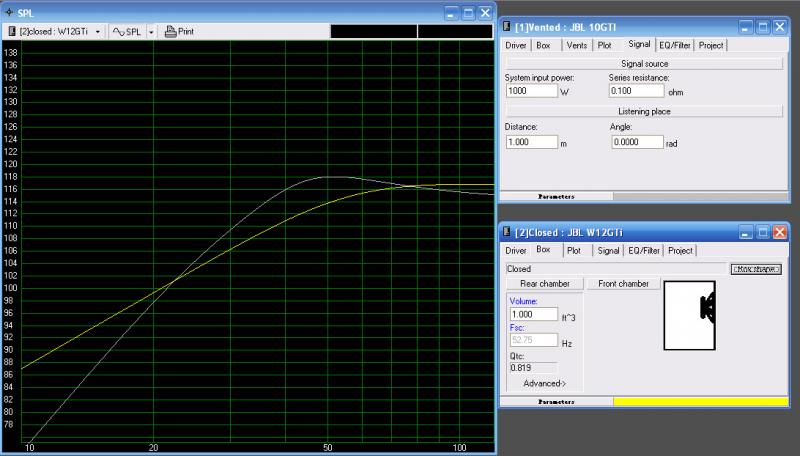Screen dimensions: 800x456
Task: Switch to Vents tab in Vented window
Action: pos(576,45)
